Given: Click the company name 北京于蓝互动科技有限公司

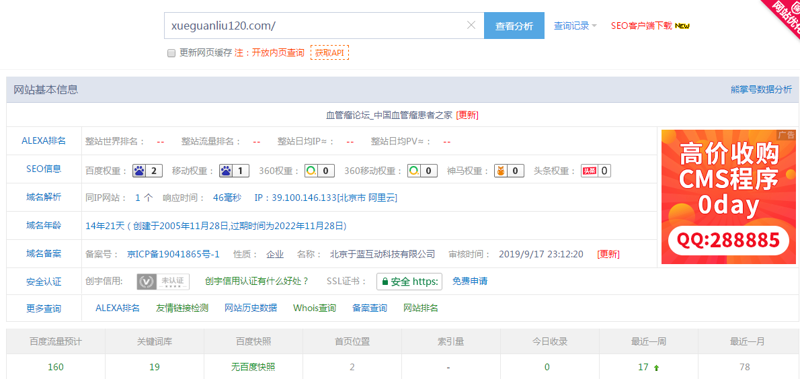Looking at the screenshot, I should click(383, 254).
